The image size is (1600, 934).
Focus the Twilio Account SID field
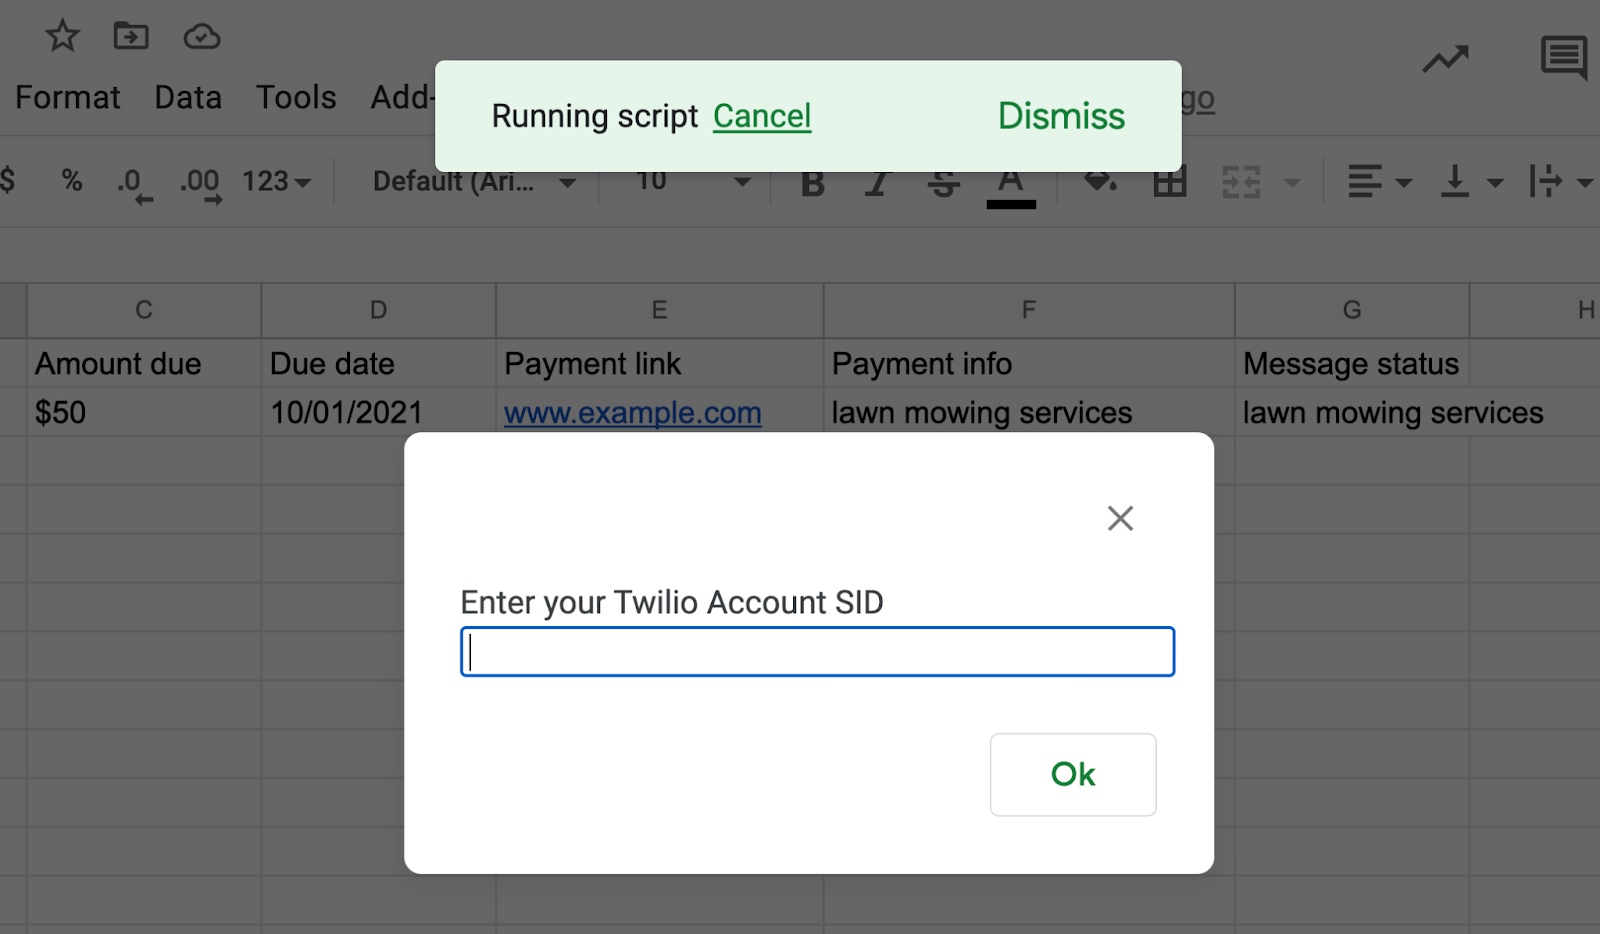(x=817, y=652)
